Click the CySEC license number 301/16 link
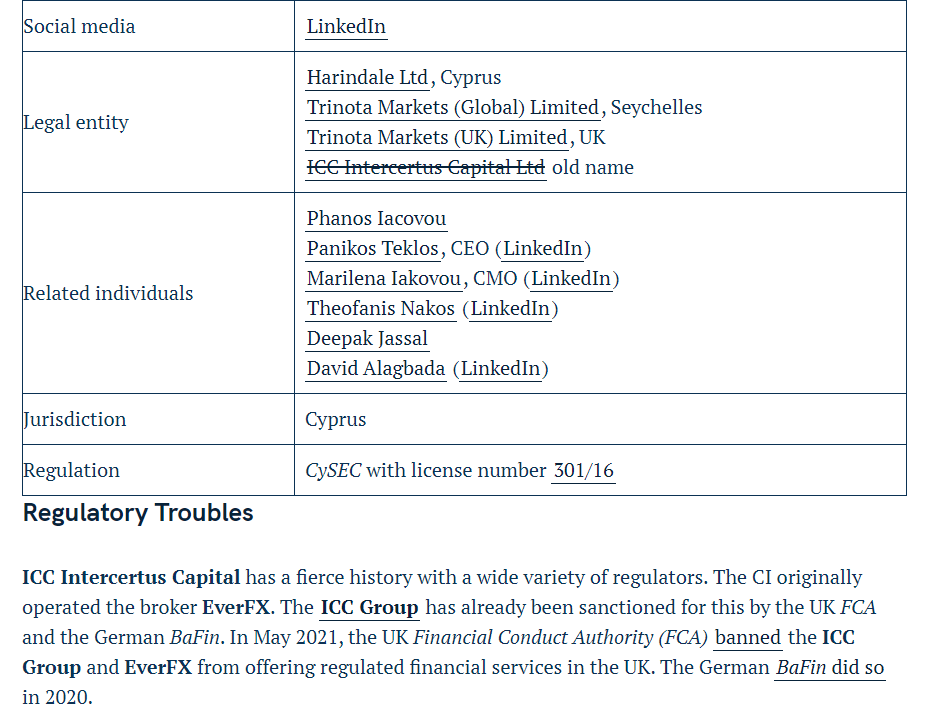Viewport: 940px width, 711px height. (583, 471)
